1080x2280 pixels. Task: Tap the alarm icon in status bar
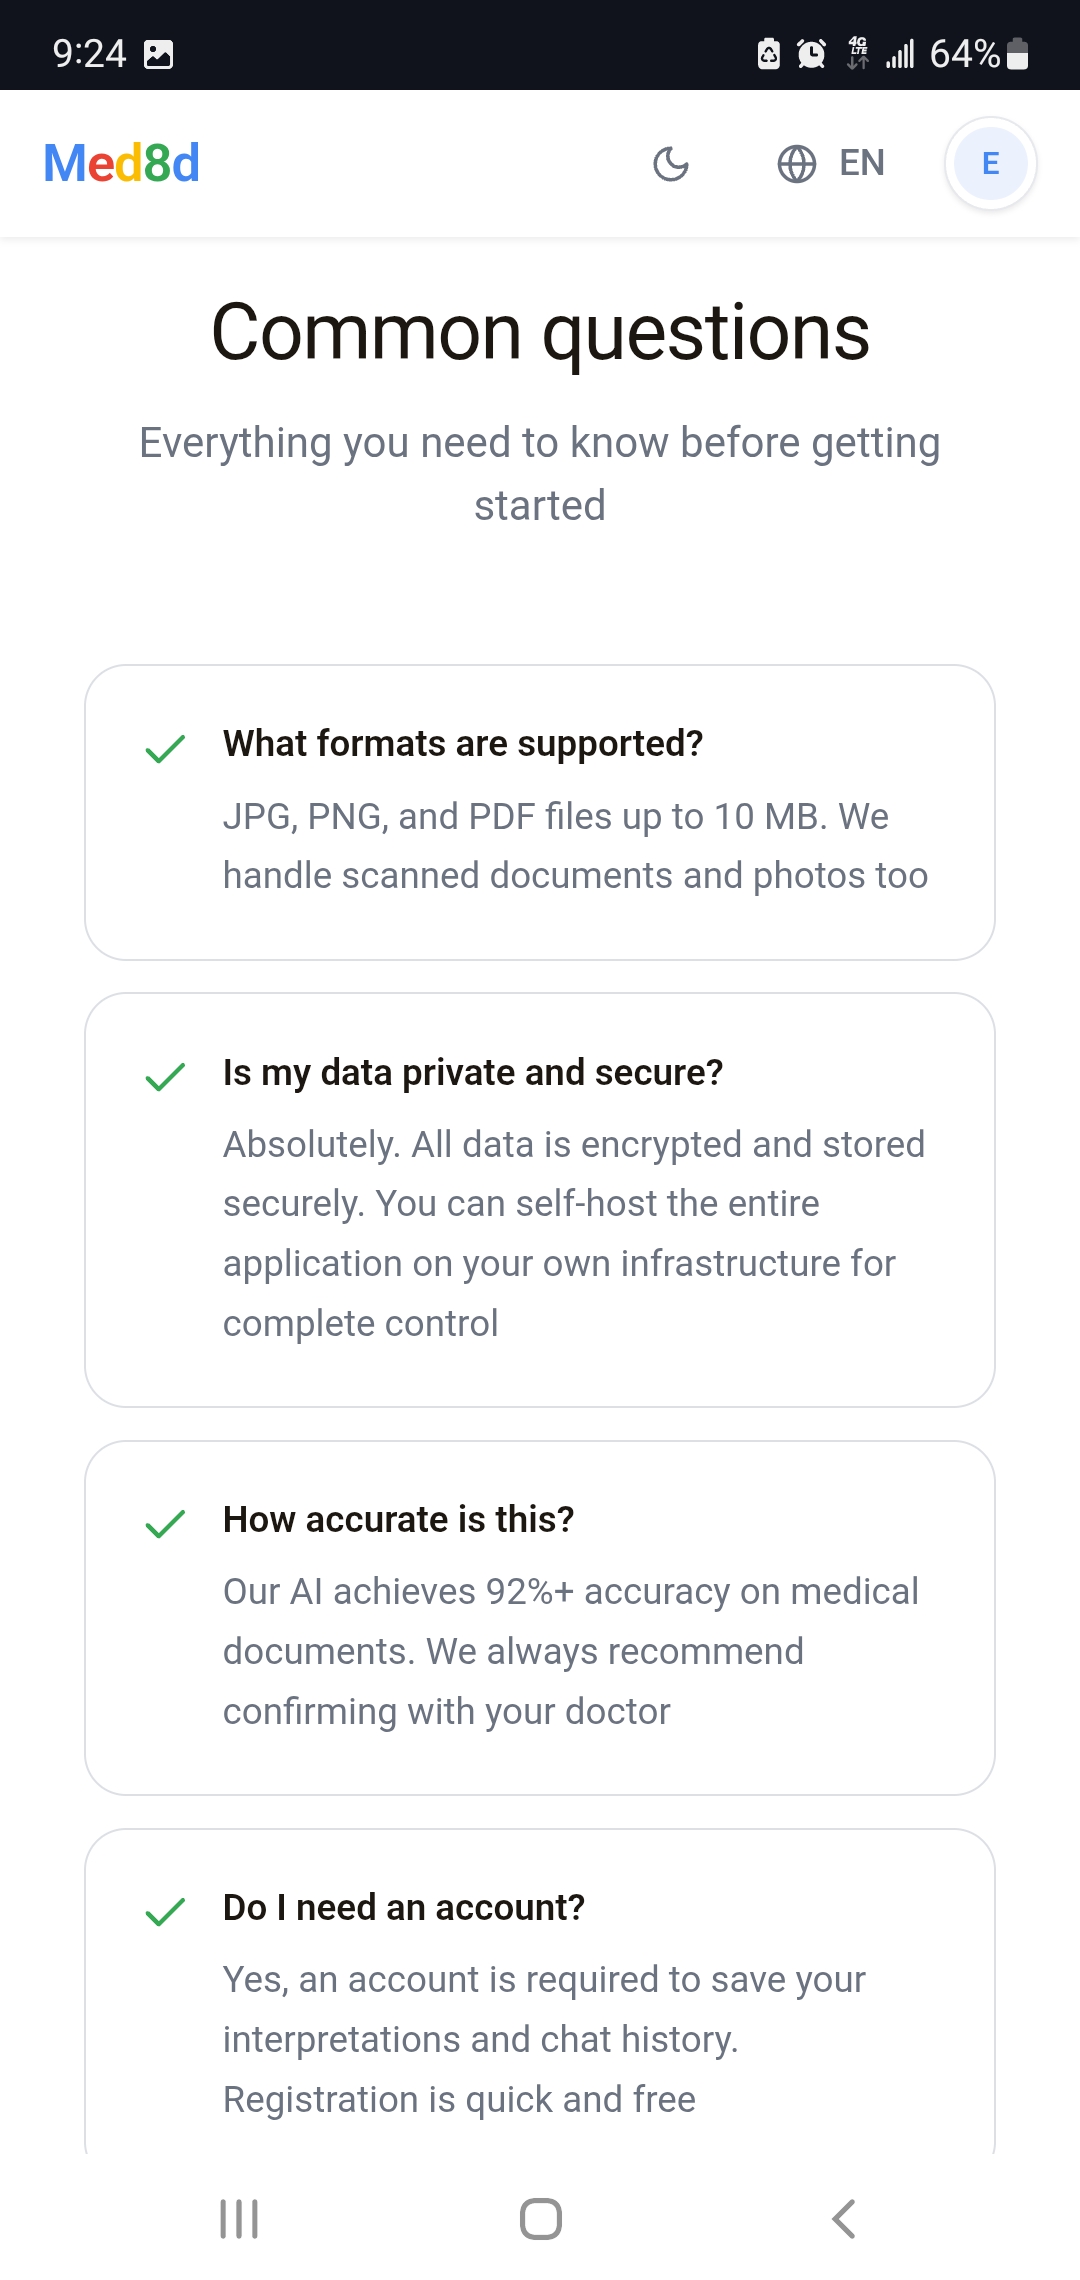[811, 54]
